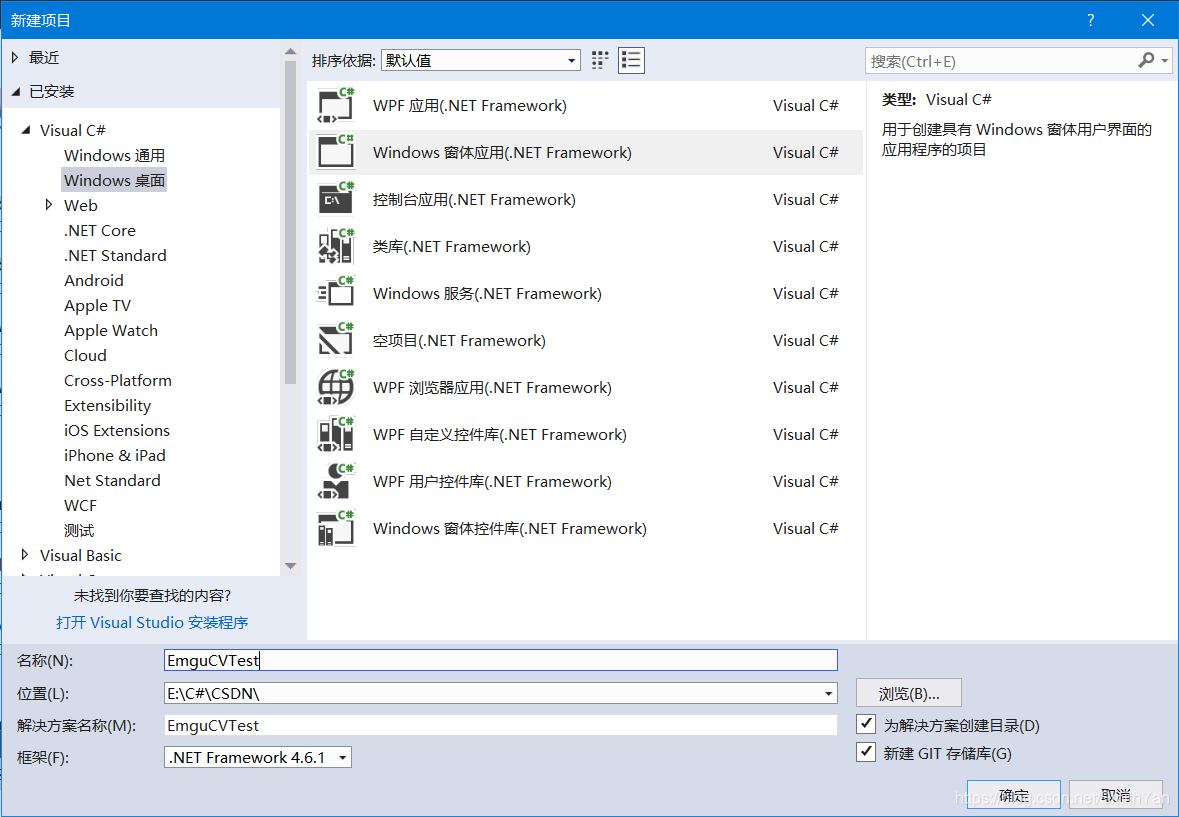The image size is (1179, 817).
Task: Click the 类库 class library template icon
Action: pos(335,247)
